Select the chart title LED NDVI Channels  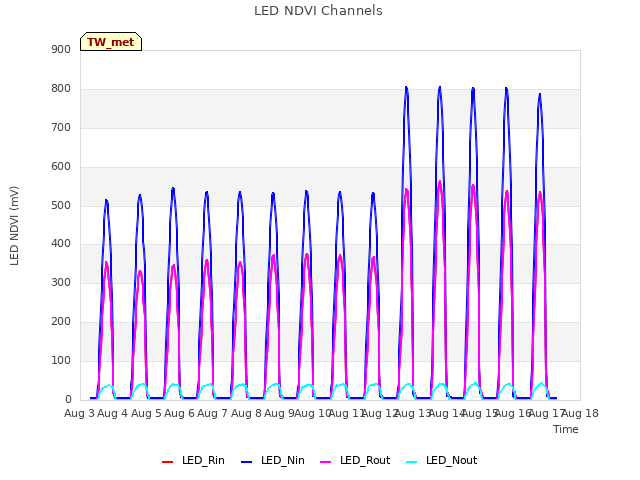pyautogui.click(x=318, y=11)
